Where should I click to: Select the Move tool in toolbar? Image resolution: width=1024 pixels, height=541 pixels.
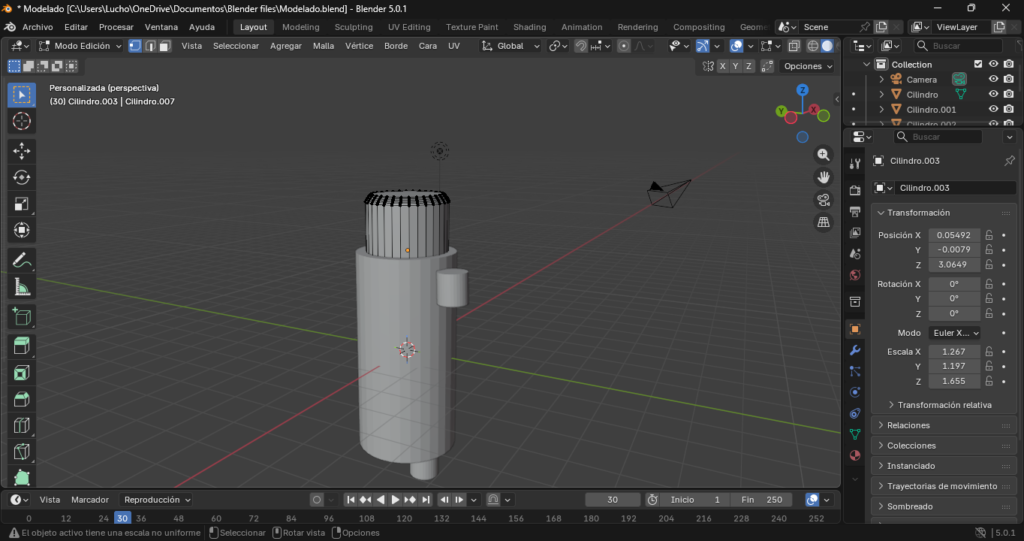pyautogui.click(x=21, y=150)
